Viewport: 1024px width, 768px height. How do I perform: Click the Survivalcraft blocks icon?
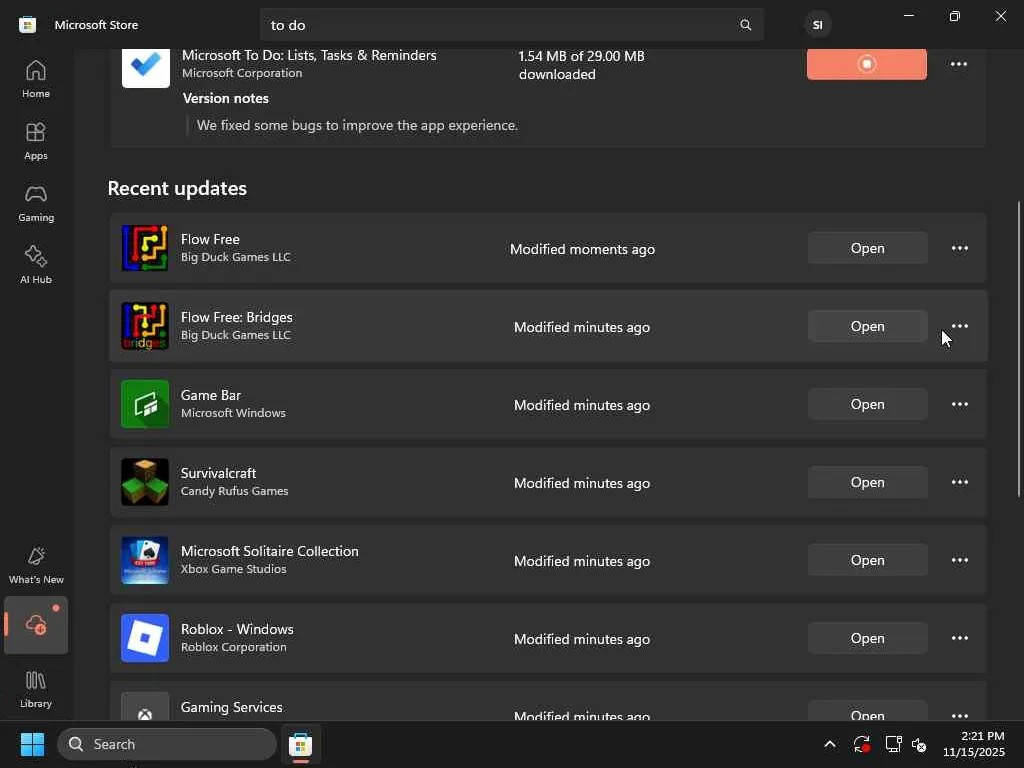145,482
